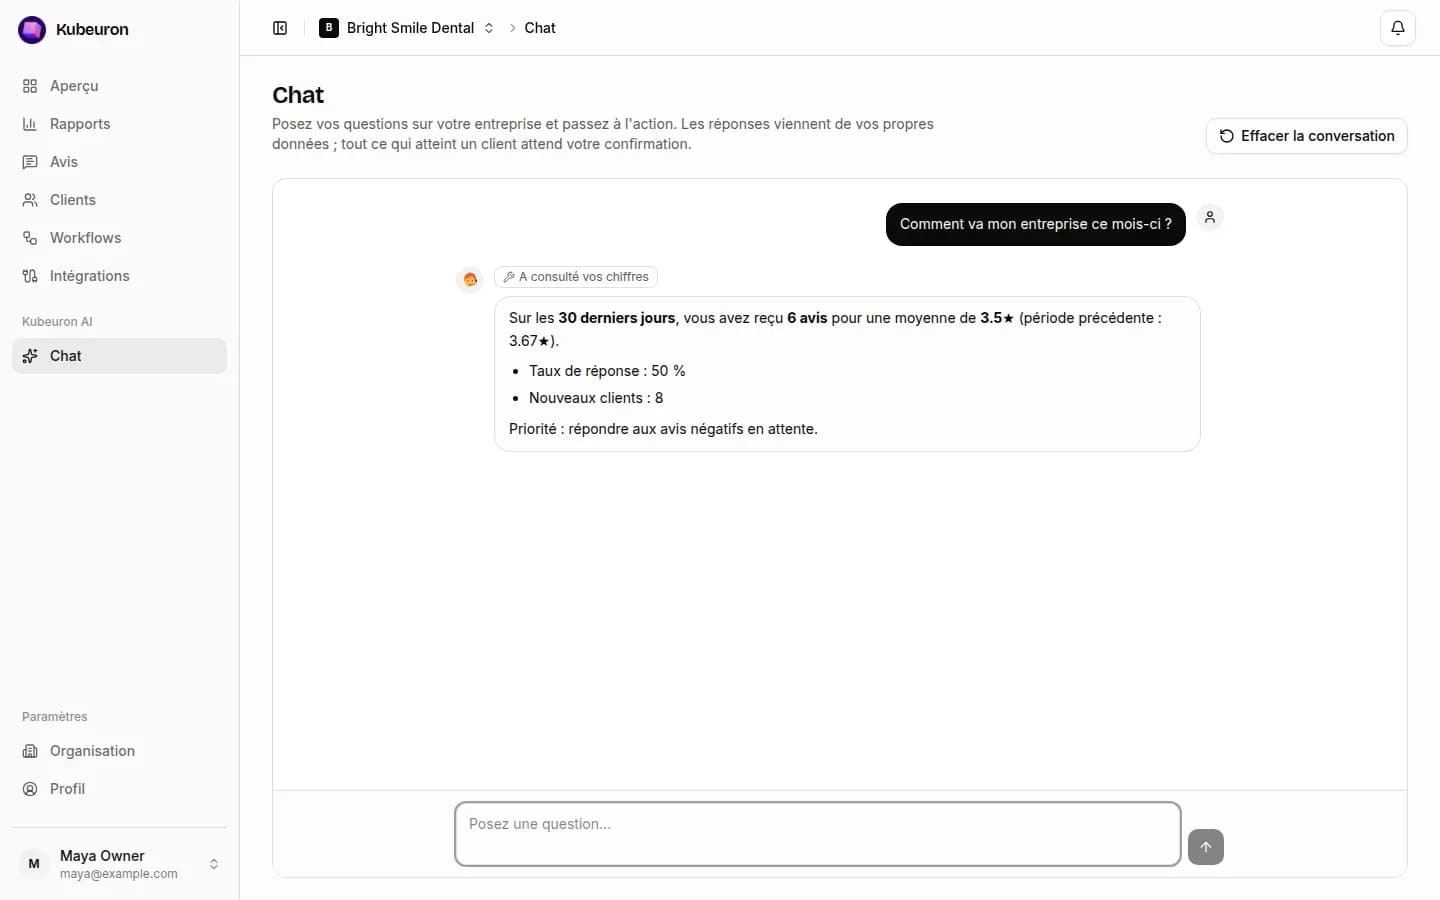1440x900 pixels.
Task: Send the message with the arrow button
Action: (1206, 847)
